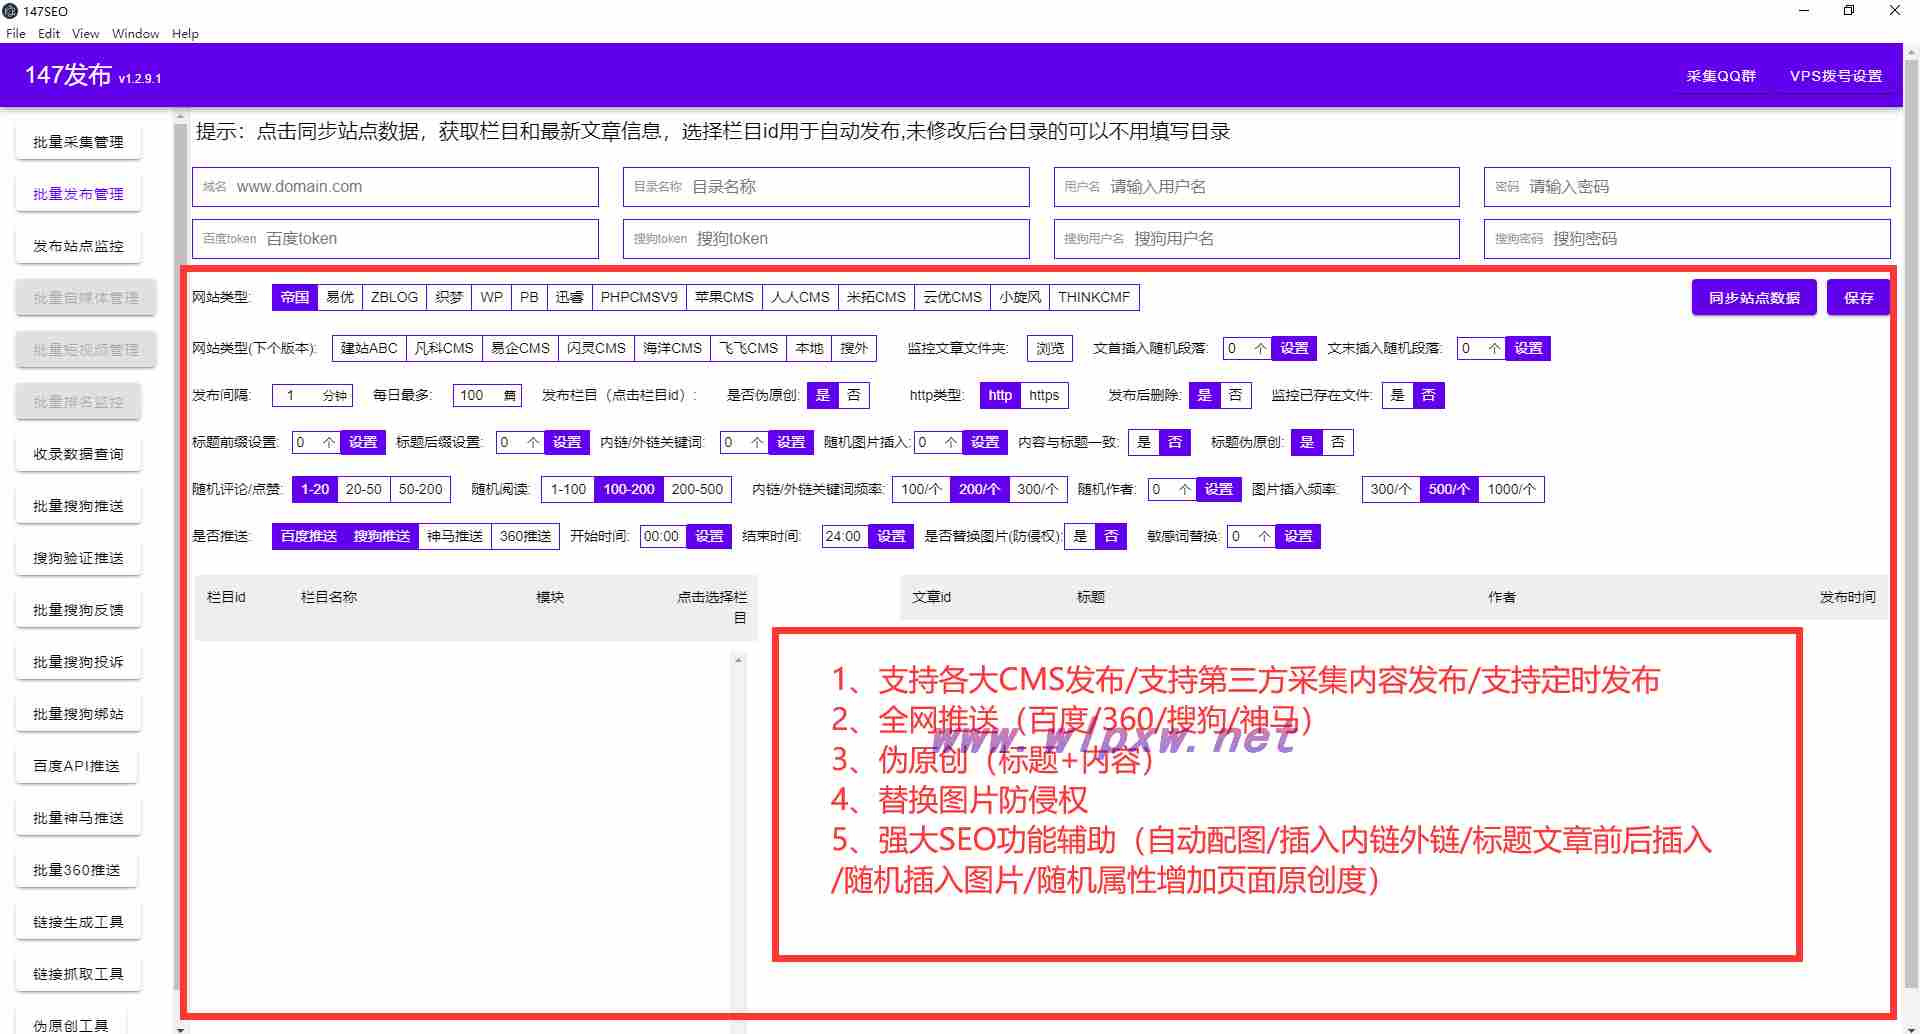Toggle 神马推送 push option
1920x1034 pixels.
tap(454, 536)
